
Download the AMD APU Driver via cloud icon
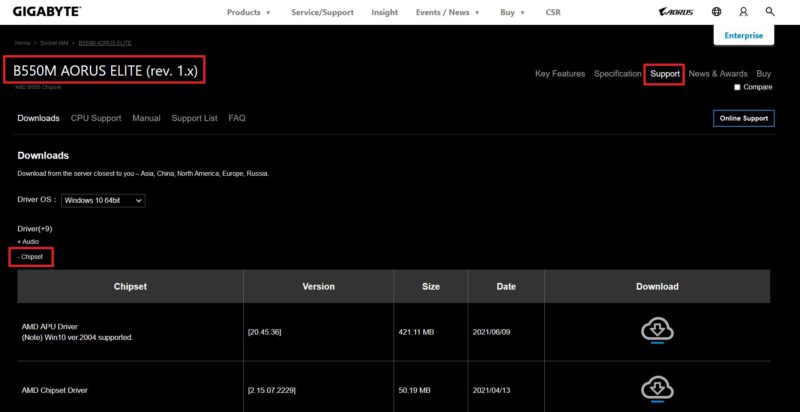pyautogui.click(x=657, y=331)
